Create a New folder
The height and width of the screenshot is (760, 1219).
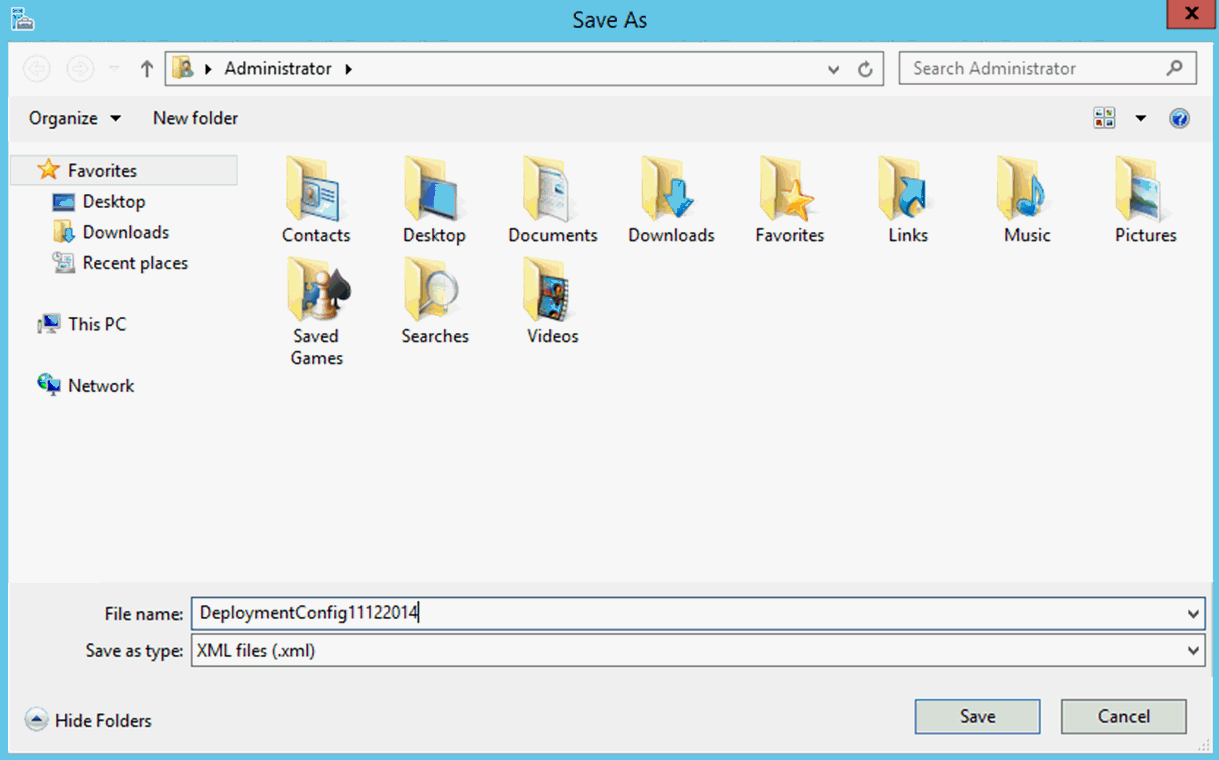195,118
